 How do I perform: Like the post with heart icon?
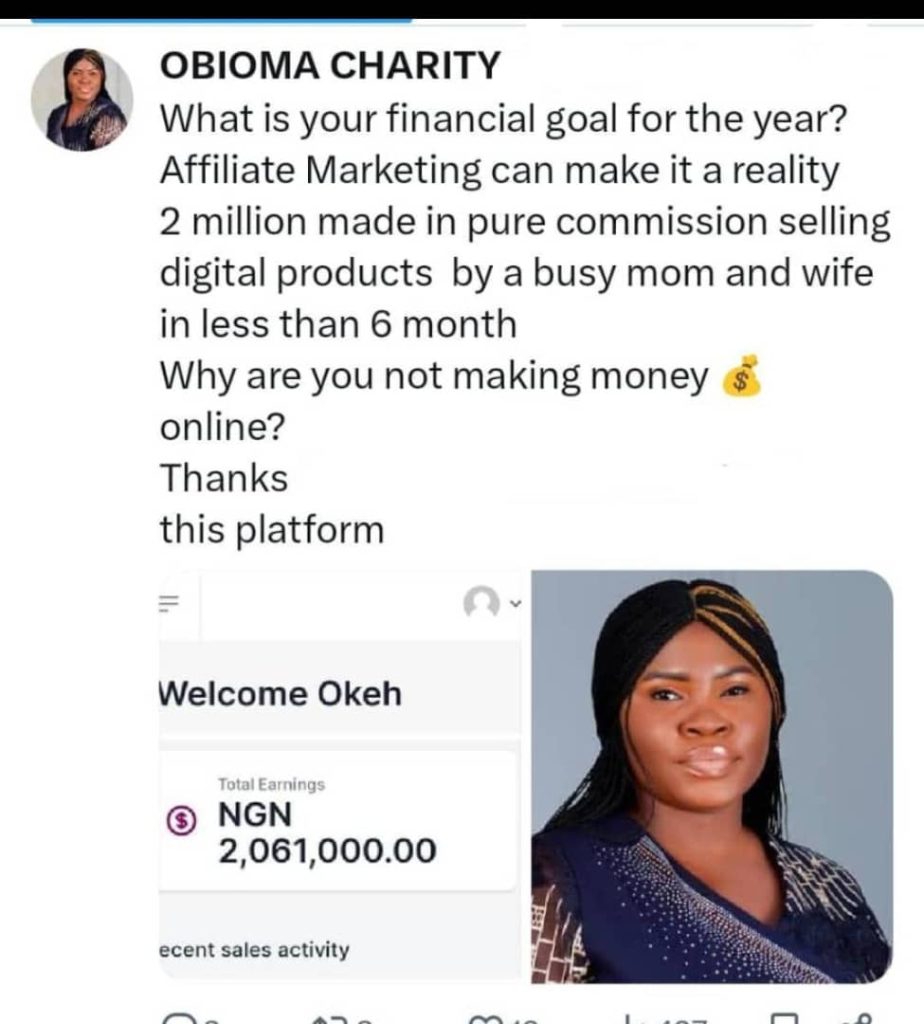pyautogui.click(x=486, y=1019)
